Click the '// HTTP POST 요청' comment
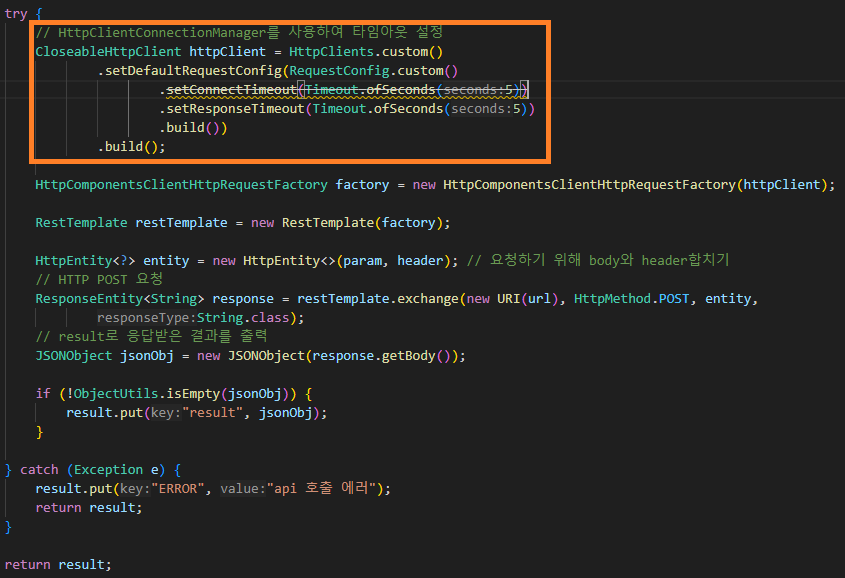The height and width of the screenshot is (578, 845). click(99, 279)
